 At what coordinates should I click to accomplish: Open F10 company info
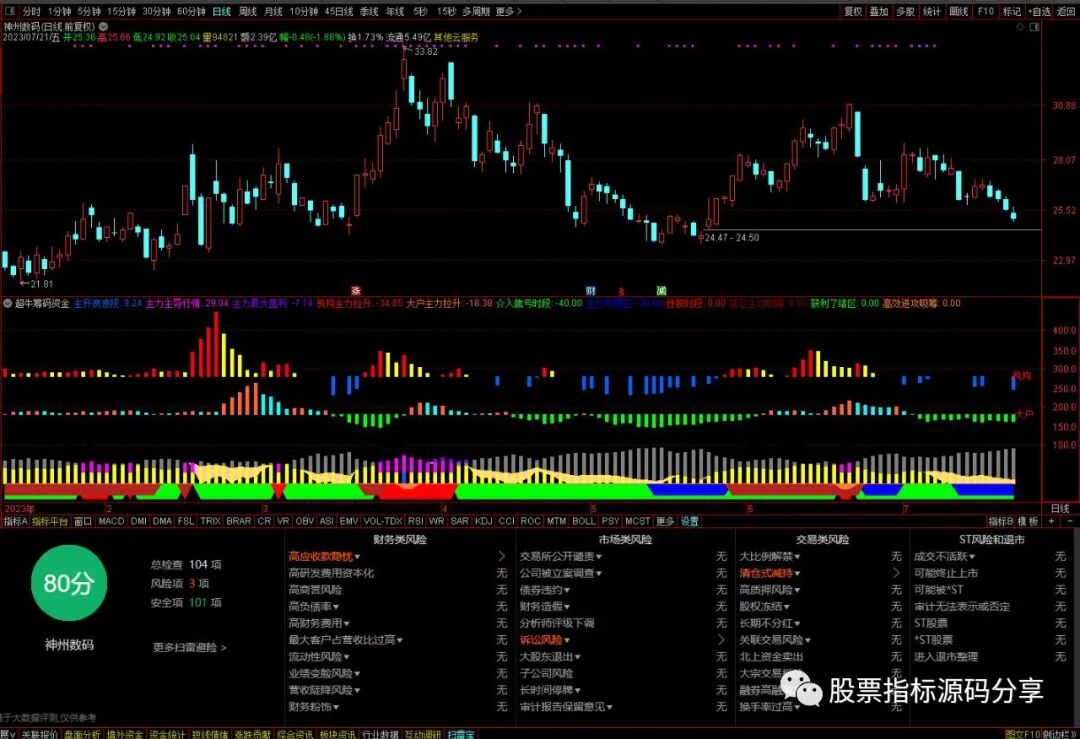[x=986, y=11]
